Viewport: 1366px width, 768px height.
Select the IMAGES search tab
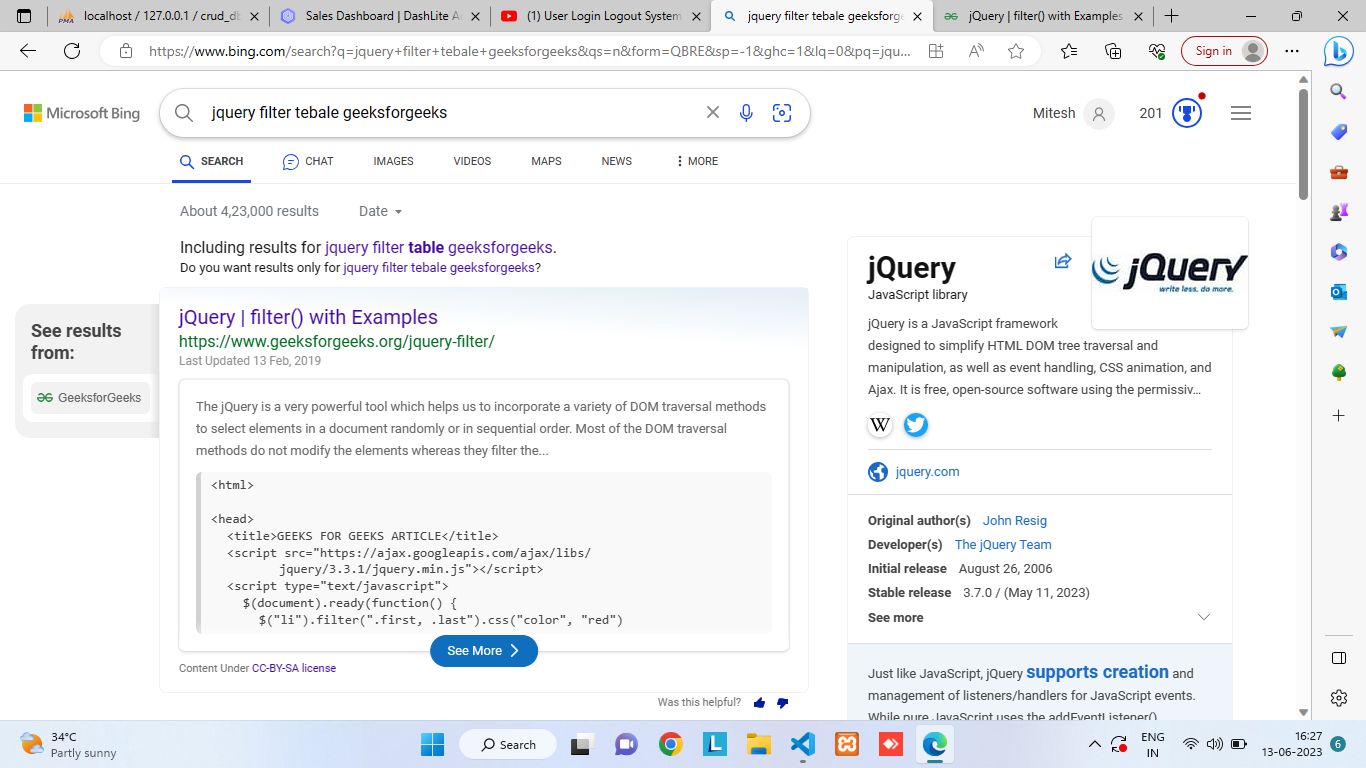tap(393, 161)
